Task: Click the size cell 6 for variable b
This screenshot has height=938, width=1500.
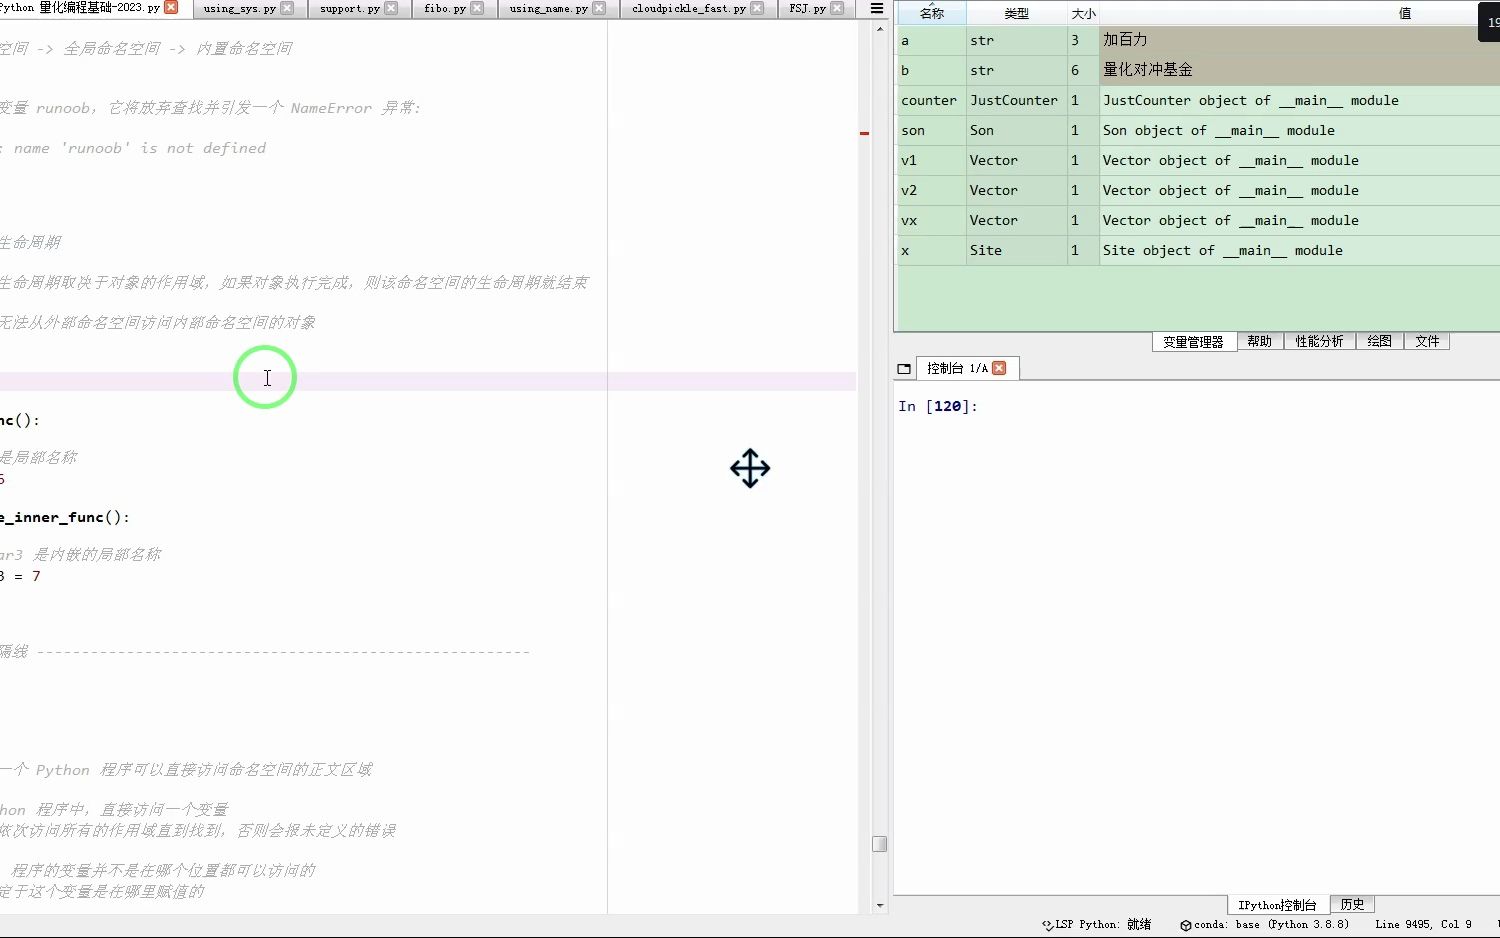Action: pyautogui.click(x=1083, y=70)
